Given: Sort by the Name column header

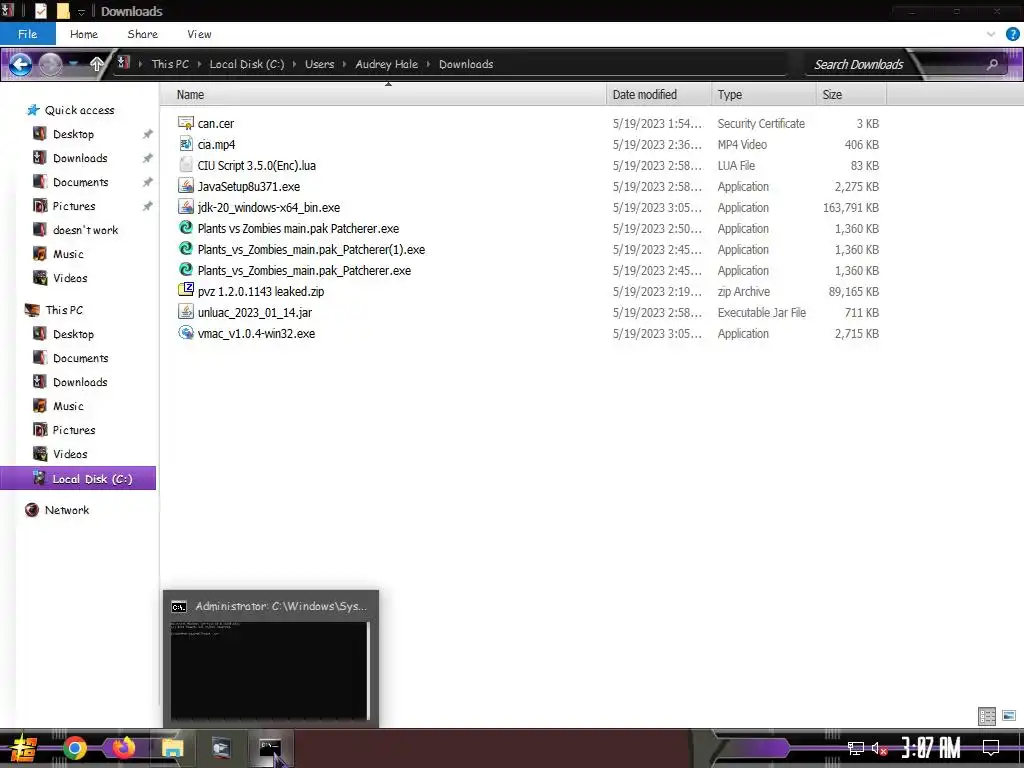Looking at the screenshot, I should pos(383,95).
